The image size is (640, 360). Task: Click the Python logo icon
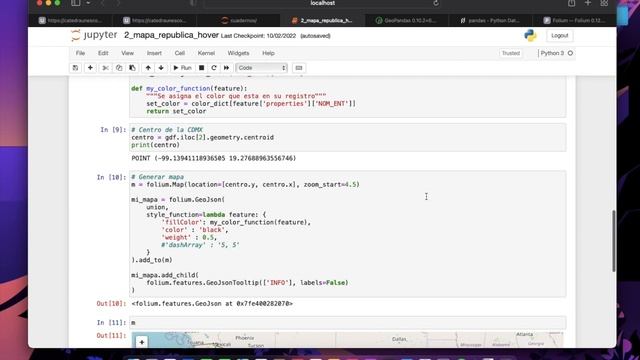(x=530, y=36)
